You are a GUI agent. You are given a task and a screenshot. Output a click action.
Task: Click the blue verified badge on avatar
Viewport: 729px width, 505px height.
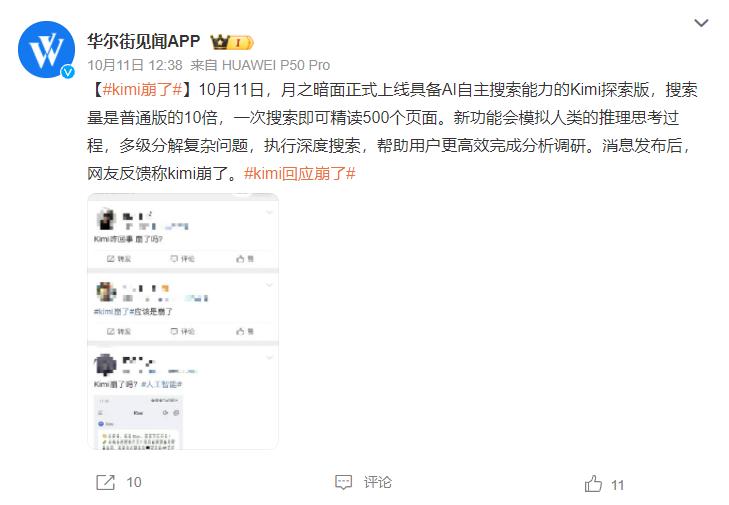[68, 71]
